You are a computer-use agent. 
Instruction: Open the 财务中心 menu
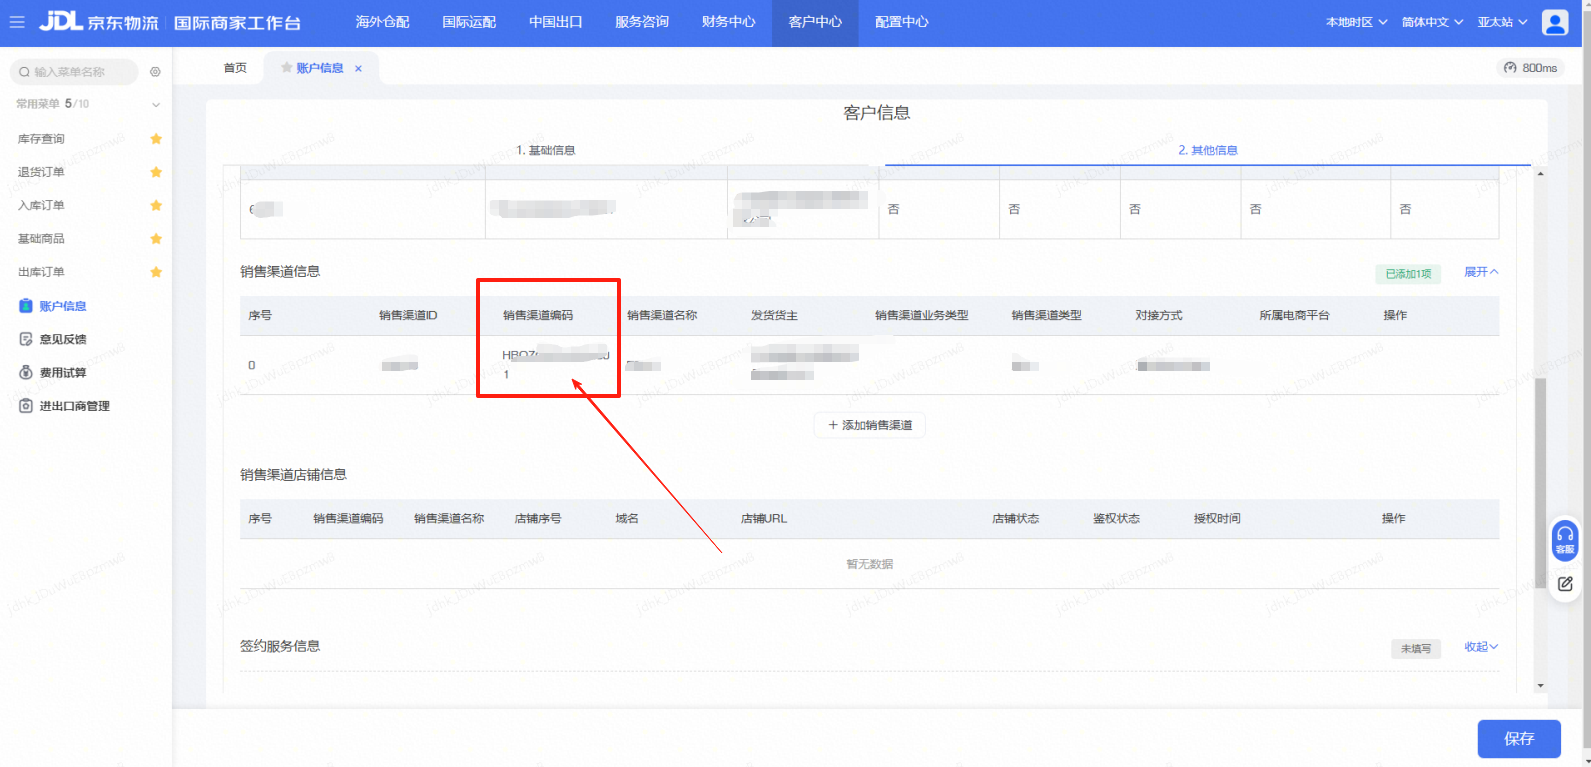[729, 22]
